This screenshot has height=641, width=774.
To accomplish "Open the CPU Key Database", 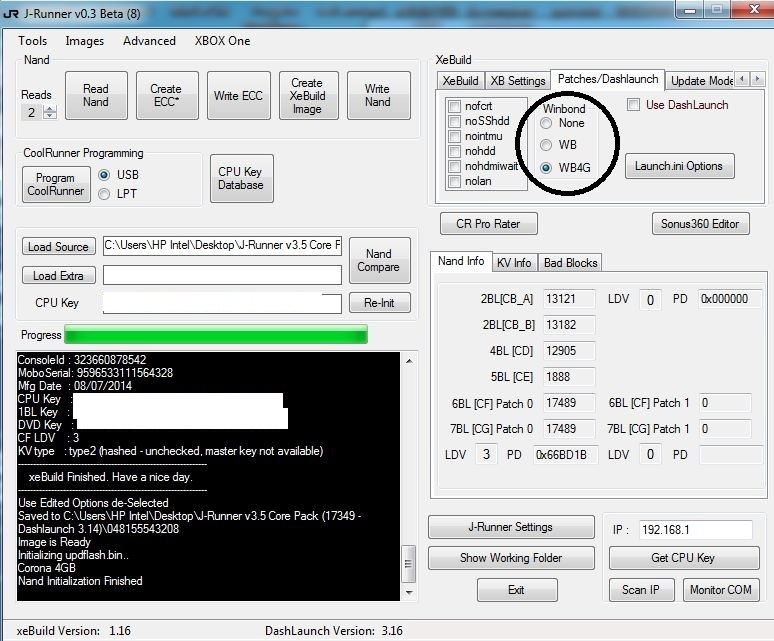I will tap(241, 178).
